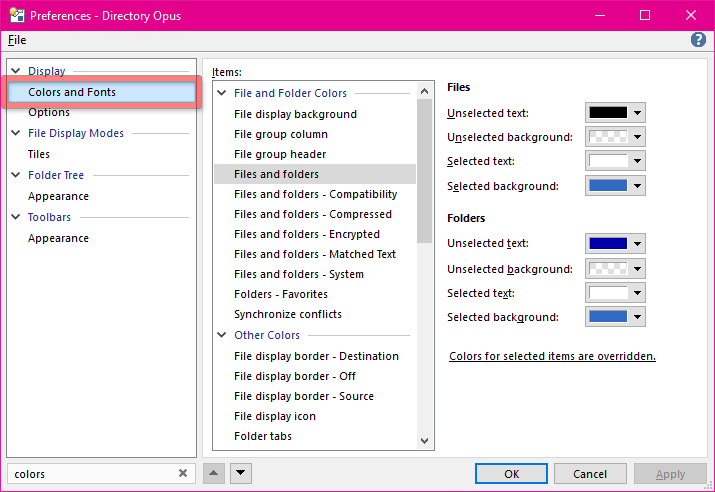Click the Apply button
Image resolution: width=715 pixels, height=492 pixels.
(670, 474)
